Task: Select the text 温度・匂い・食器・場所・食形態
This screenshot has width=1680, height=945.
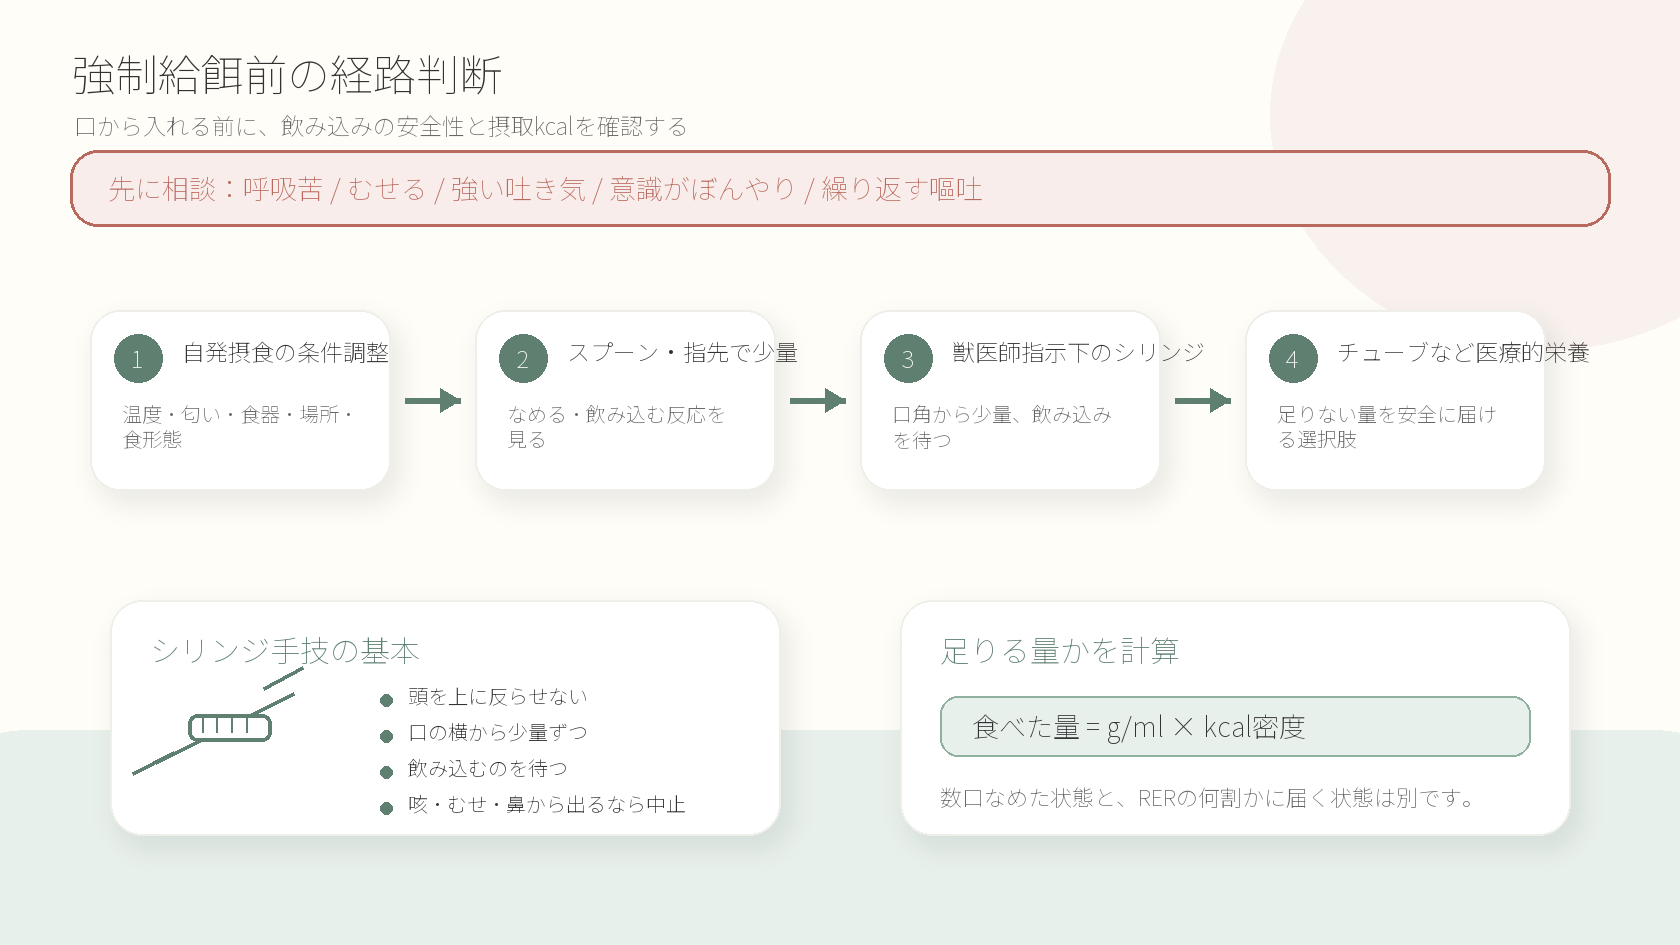Action: pyautogui.click(x=238, y=427)
